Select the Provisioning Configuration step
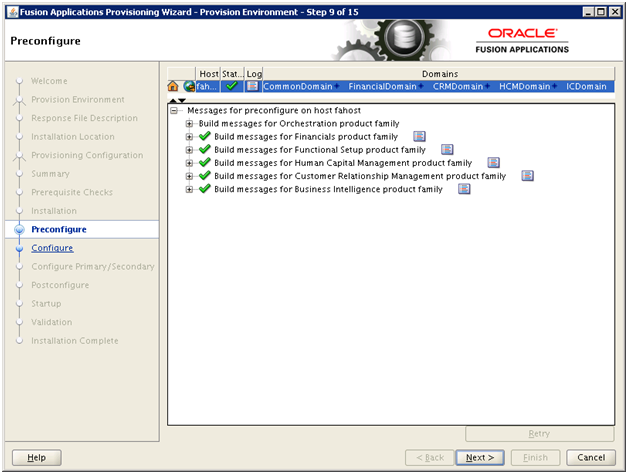 point(87,155)
